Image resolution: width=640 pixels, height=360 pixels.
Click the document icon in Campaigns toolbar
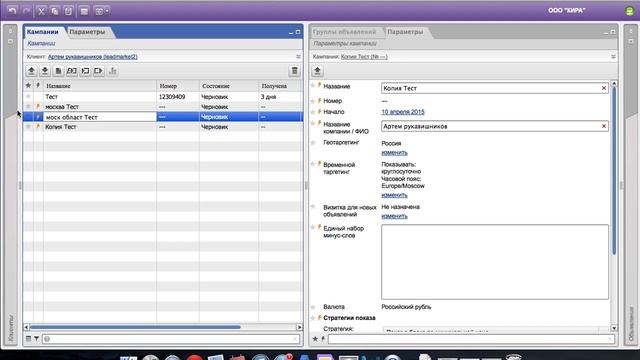(58, 71)
